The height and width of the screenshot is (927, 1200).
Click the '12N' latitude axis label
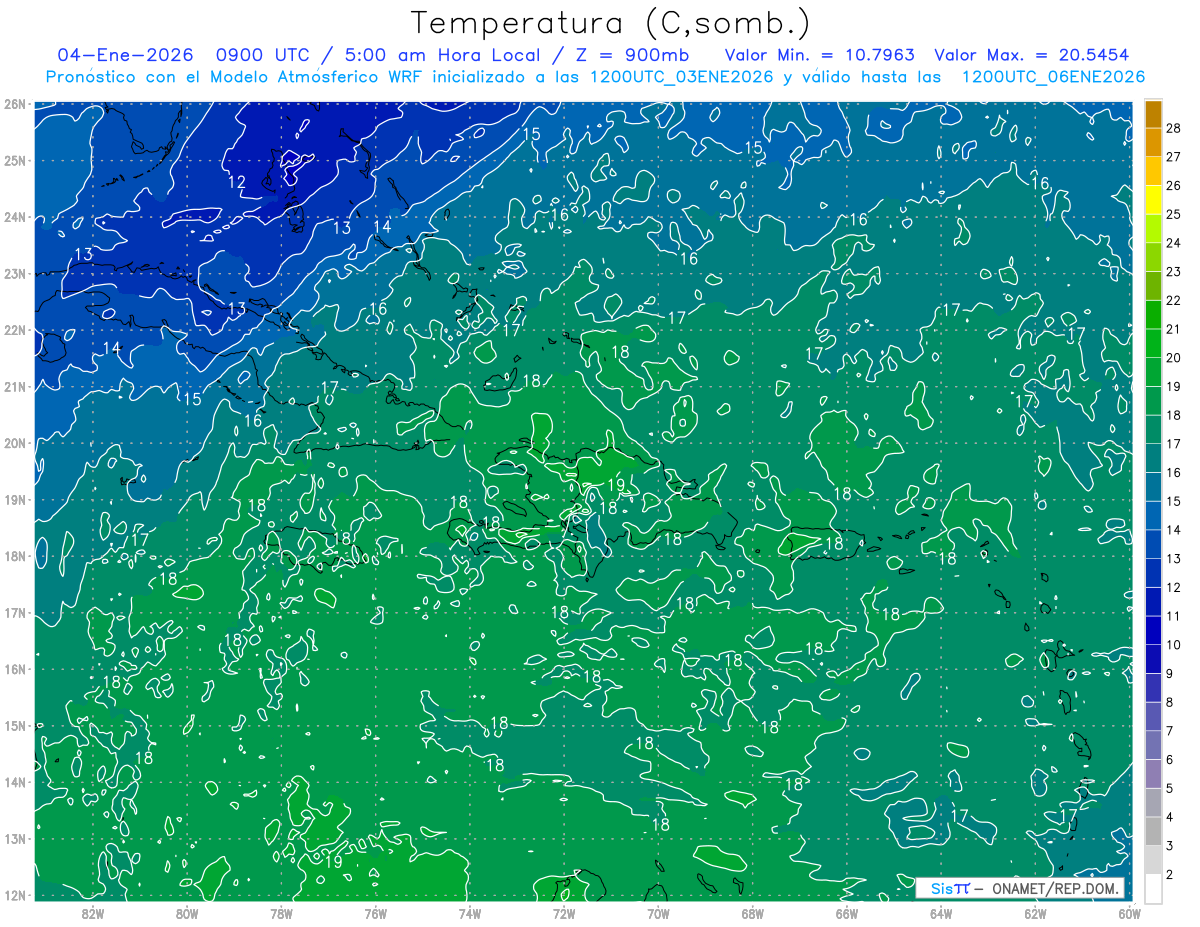point(14,895)
